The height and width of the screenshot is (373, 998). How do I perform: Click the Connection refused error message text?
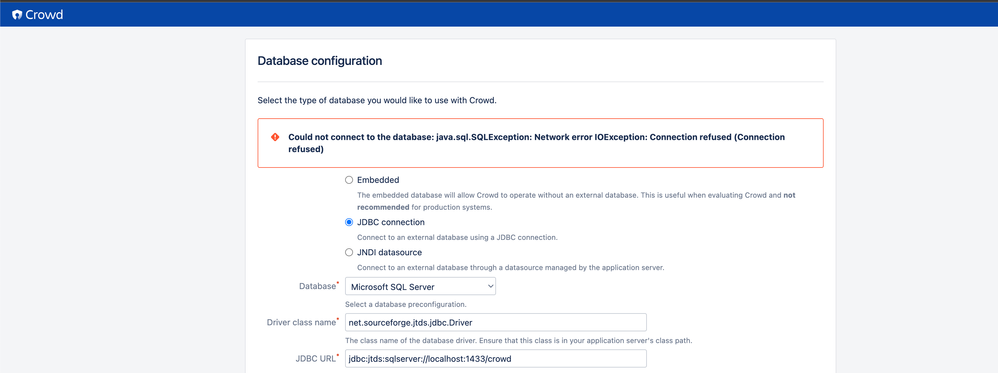coord(537,143)
